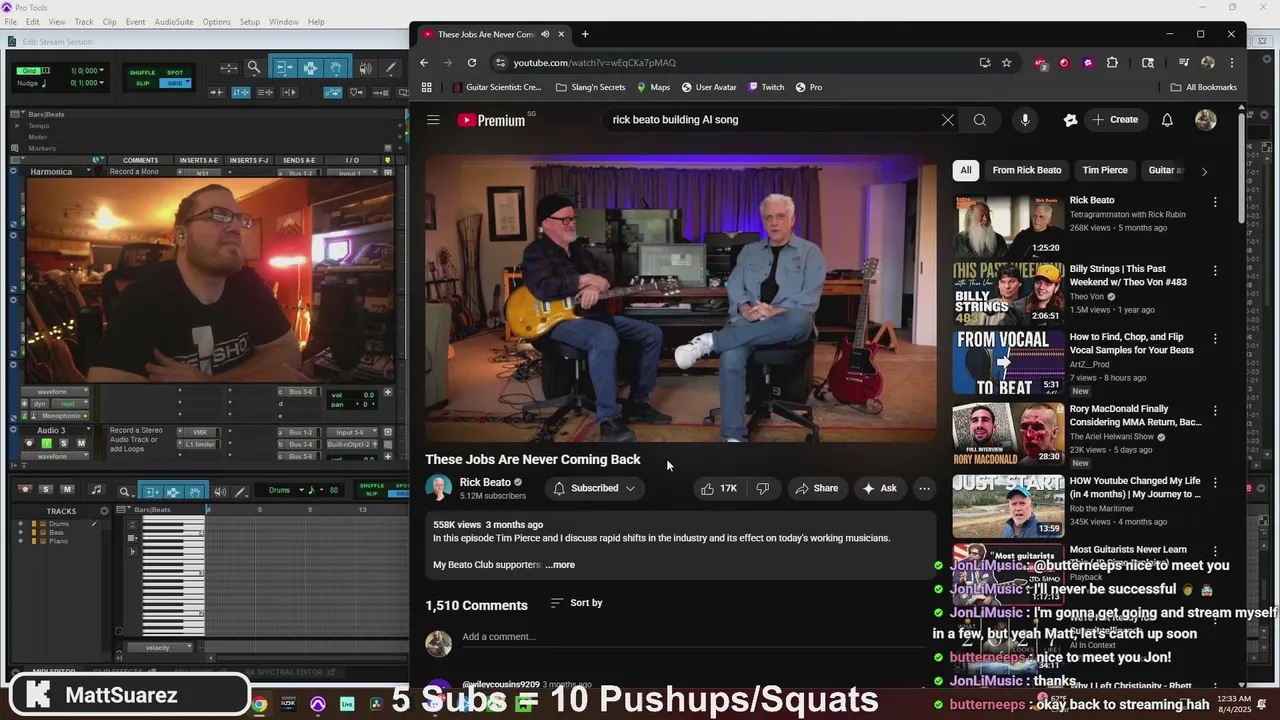Viewport: 1280px width, 720px height.
Task: Click the Ask button
Action: coord(879,488)
